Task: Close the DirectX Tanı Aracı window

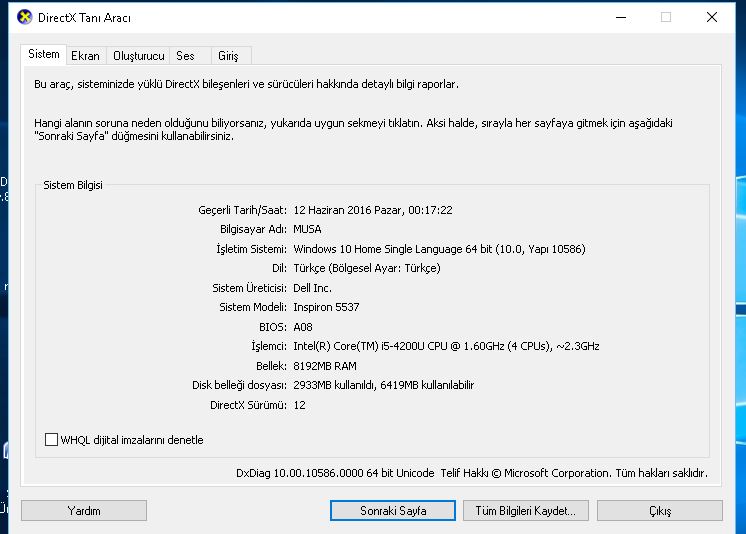Action: pyautogui.click(x=712, y=18)
